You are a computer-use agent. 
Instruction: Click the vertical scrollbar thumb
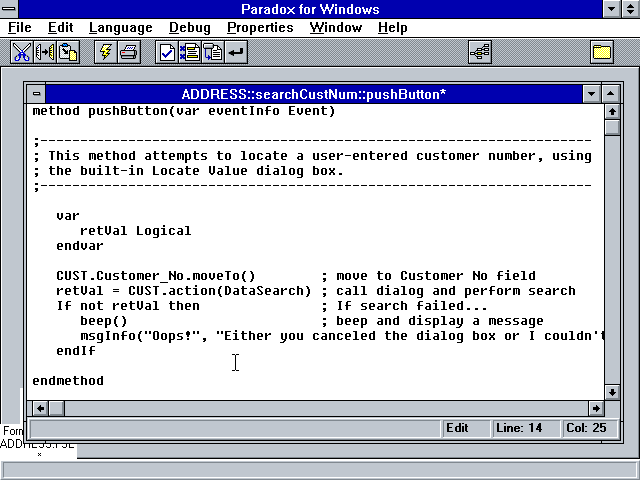(612, 127)
